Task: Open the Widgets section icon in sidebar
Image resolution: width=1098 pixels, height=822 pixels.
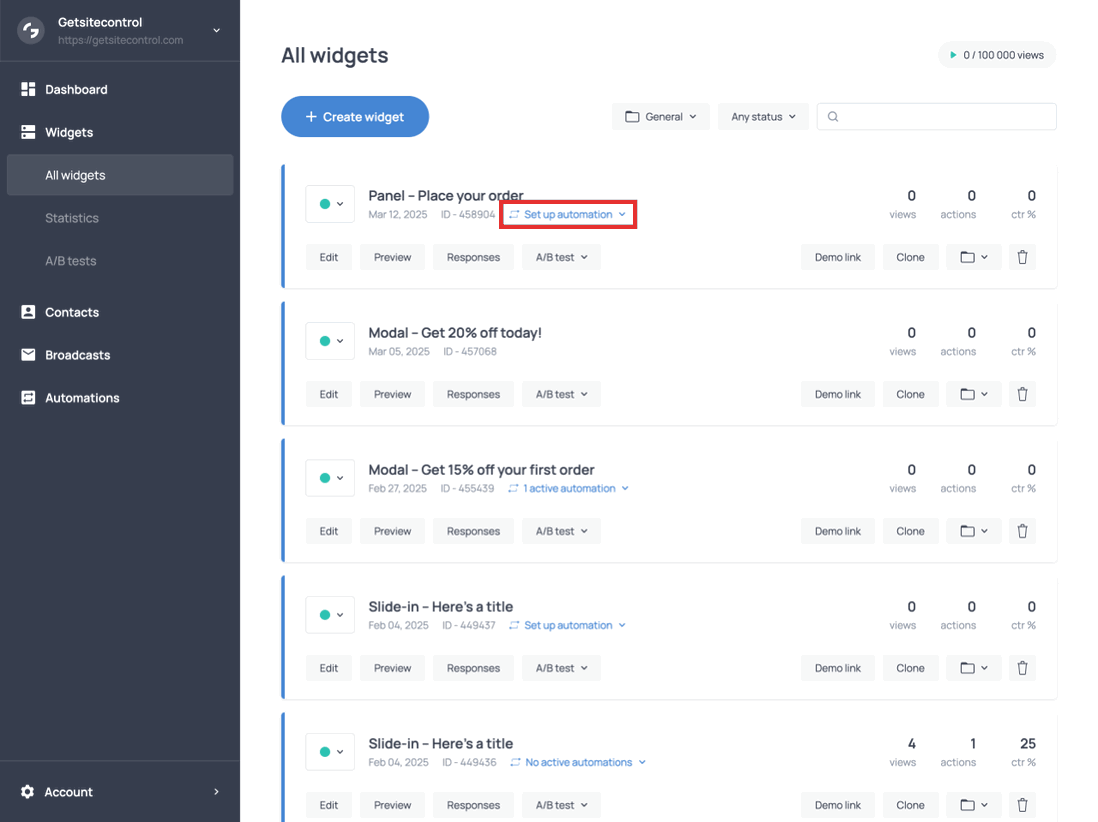Action: (x=29, y=132)
